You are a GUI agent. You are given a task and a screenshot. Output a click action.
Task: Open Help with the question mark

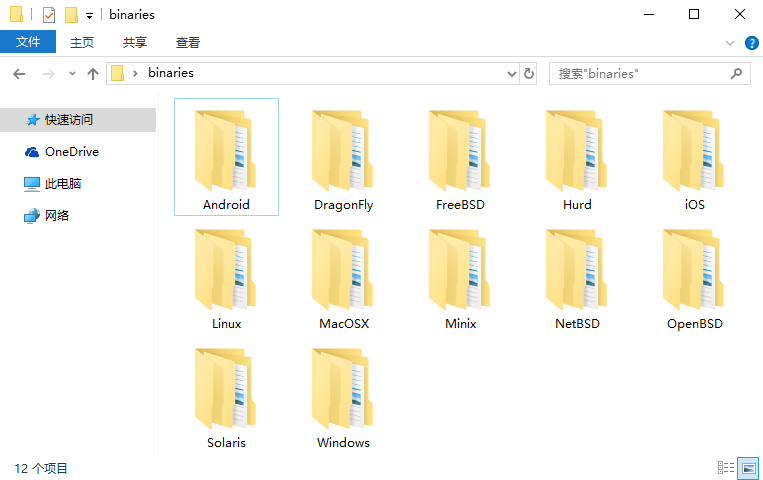[x=752, y=43]
